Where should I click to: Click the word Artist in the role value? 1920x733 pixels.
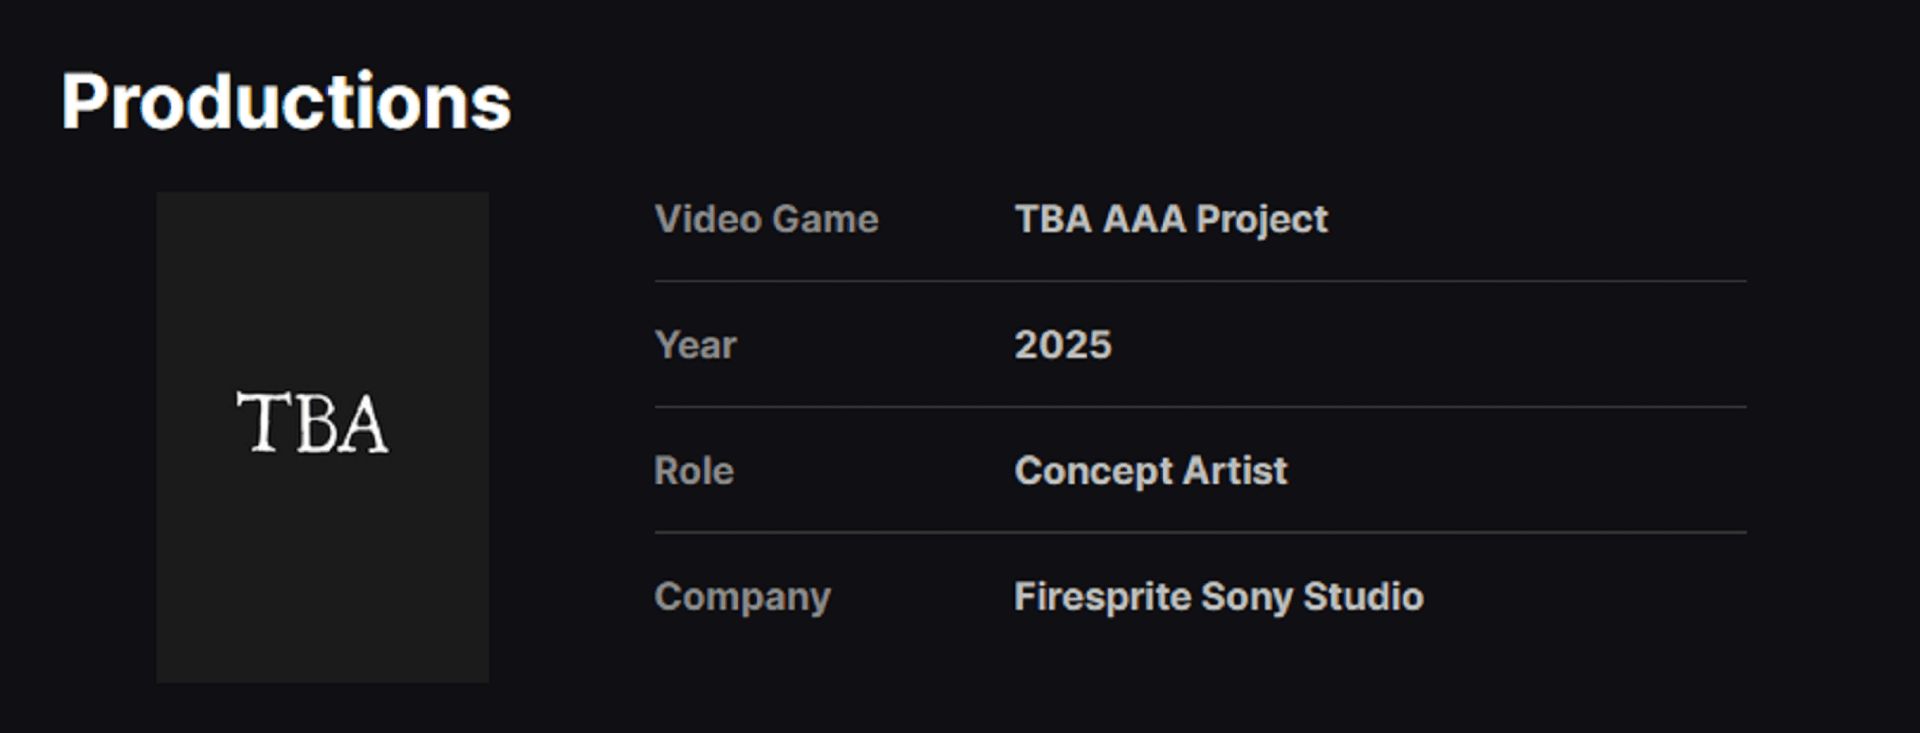click(1235, 470)
